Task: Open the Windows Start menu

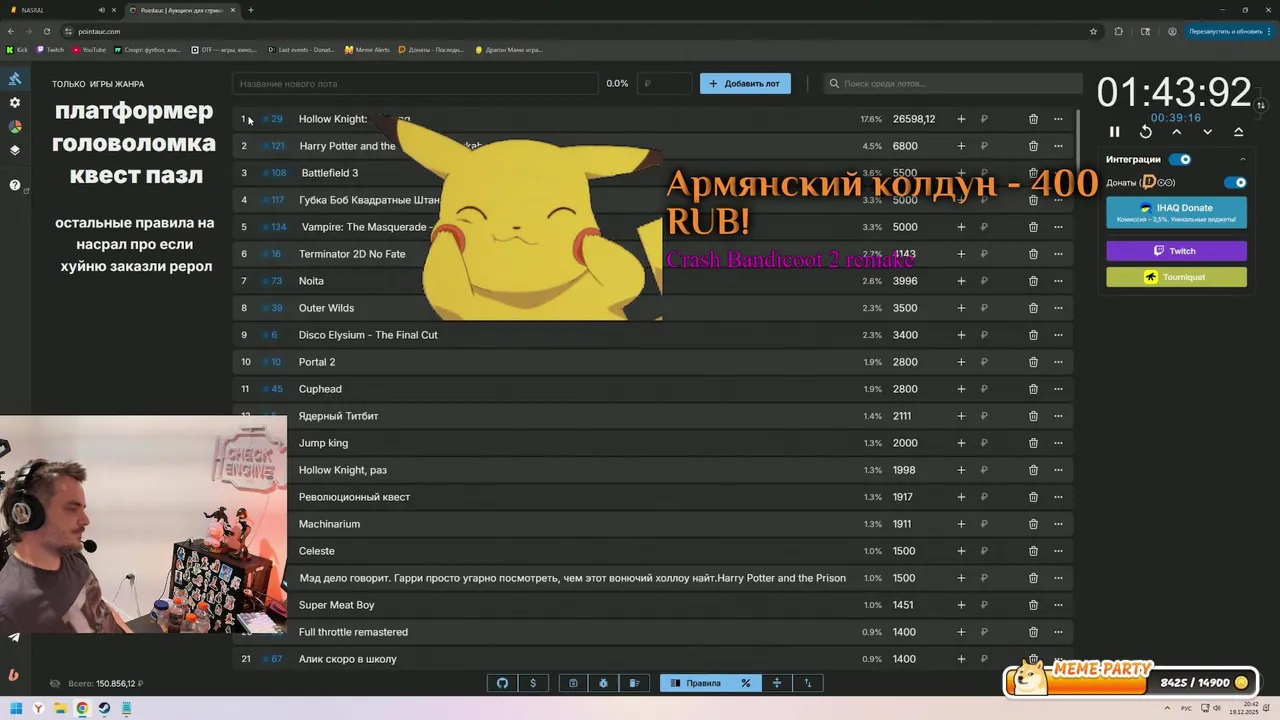Action: pyautogui.click(x=16, y=708)
